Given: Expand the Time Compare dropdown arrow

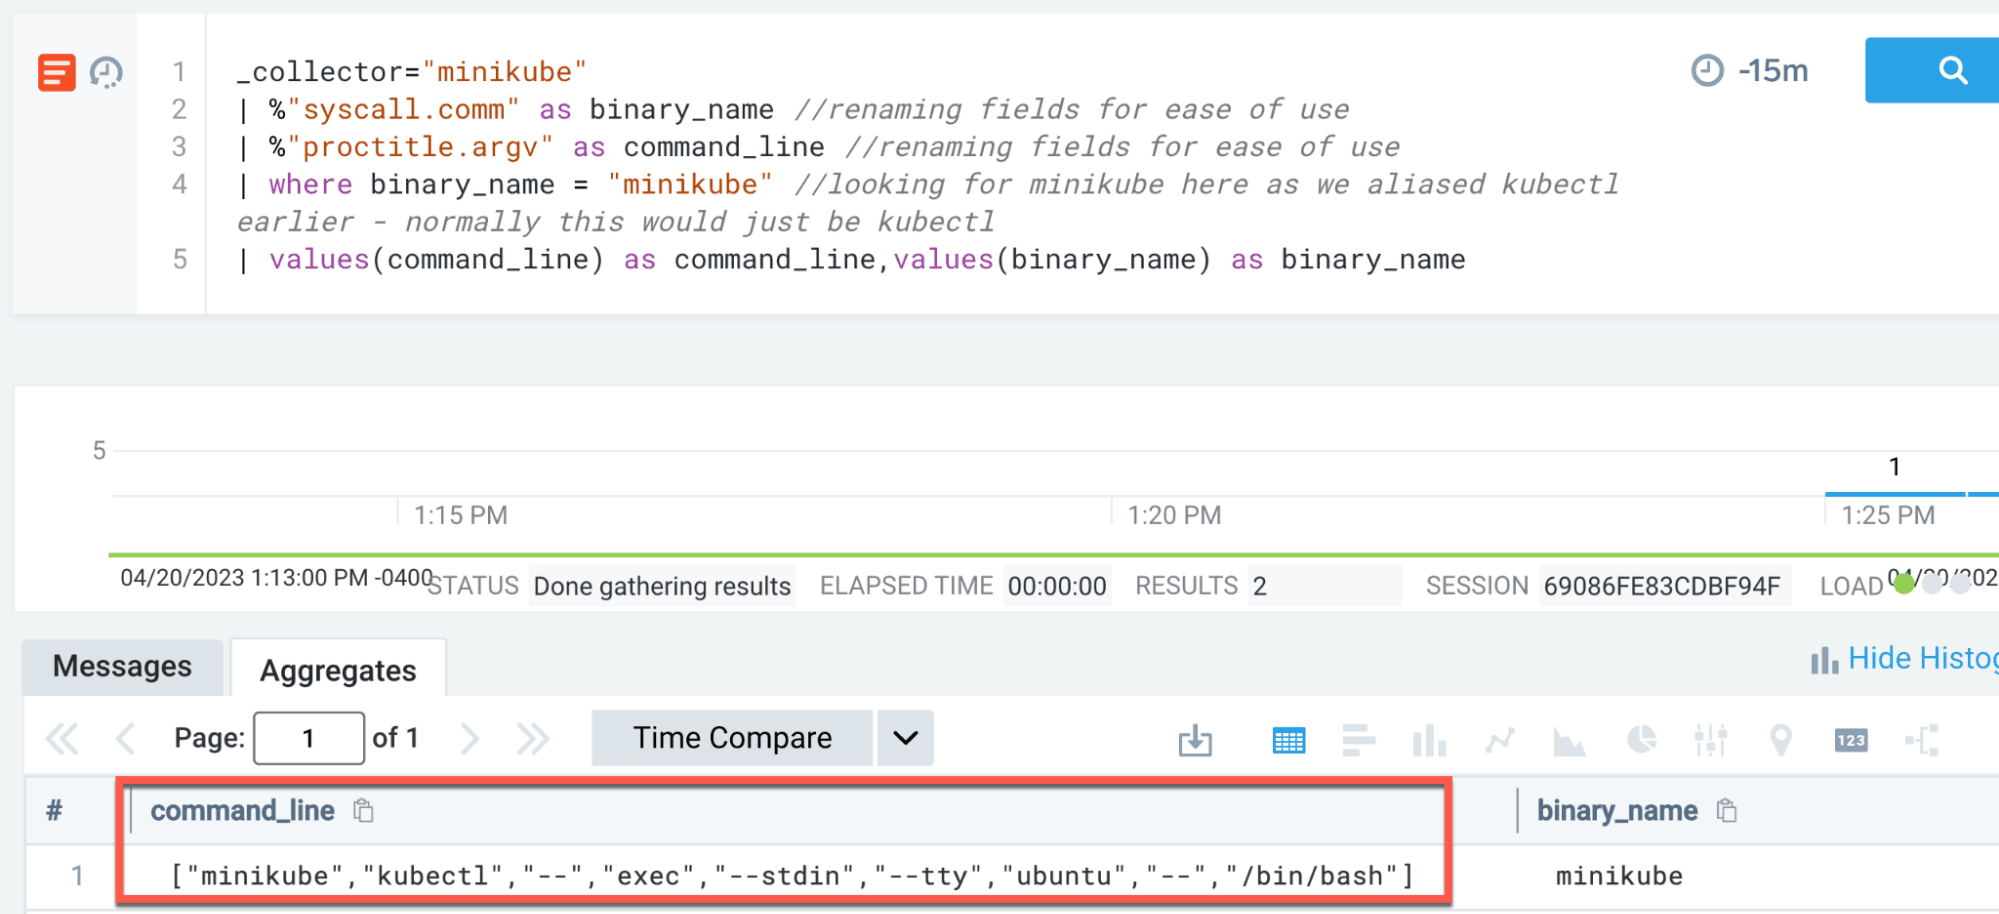Looking at the screenshot, I should click(905, 738).
